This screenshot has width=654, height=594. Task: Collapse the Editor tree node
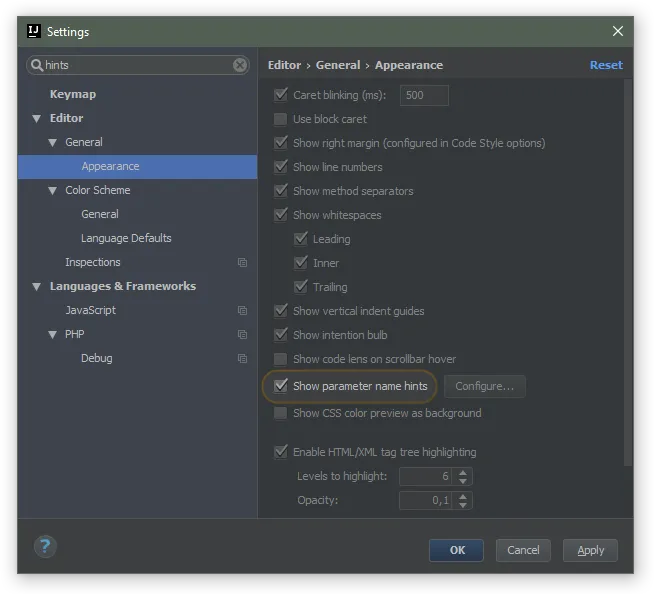[37, 118]
